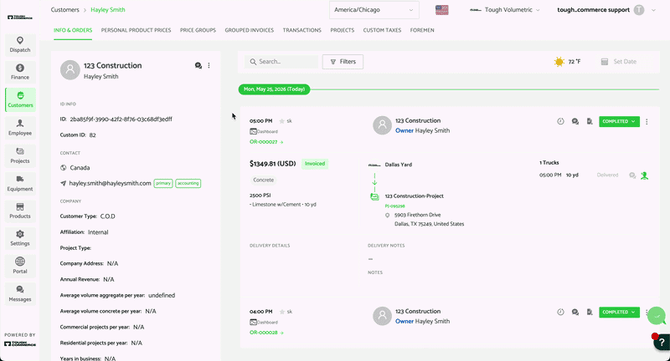Click the customer avatar on 123 Construction card
The width and height of the screenshot is (670, 361).
coord(70,70)
